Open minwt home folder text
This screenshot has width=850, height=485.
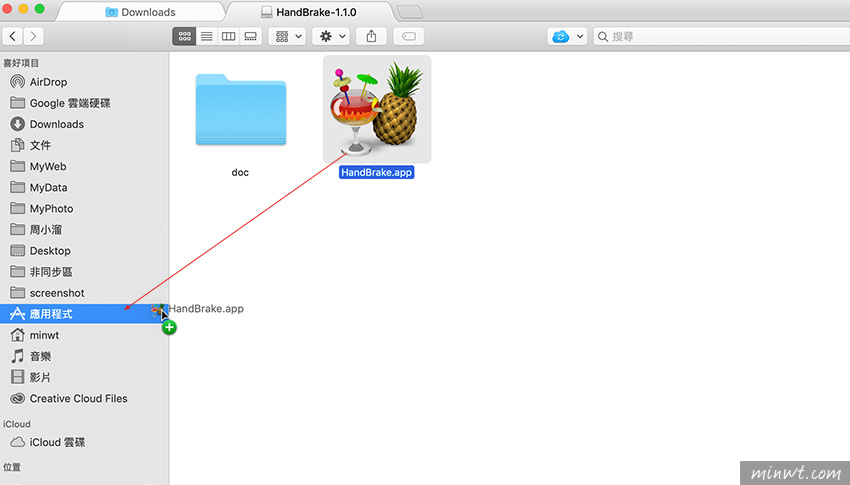coord(44,335)
